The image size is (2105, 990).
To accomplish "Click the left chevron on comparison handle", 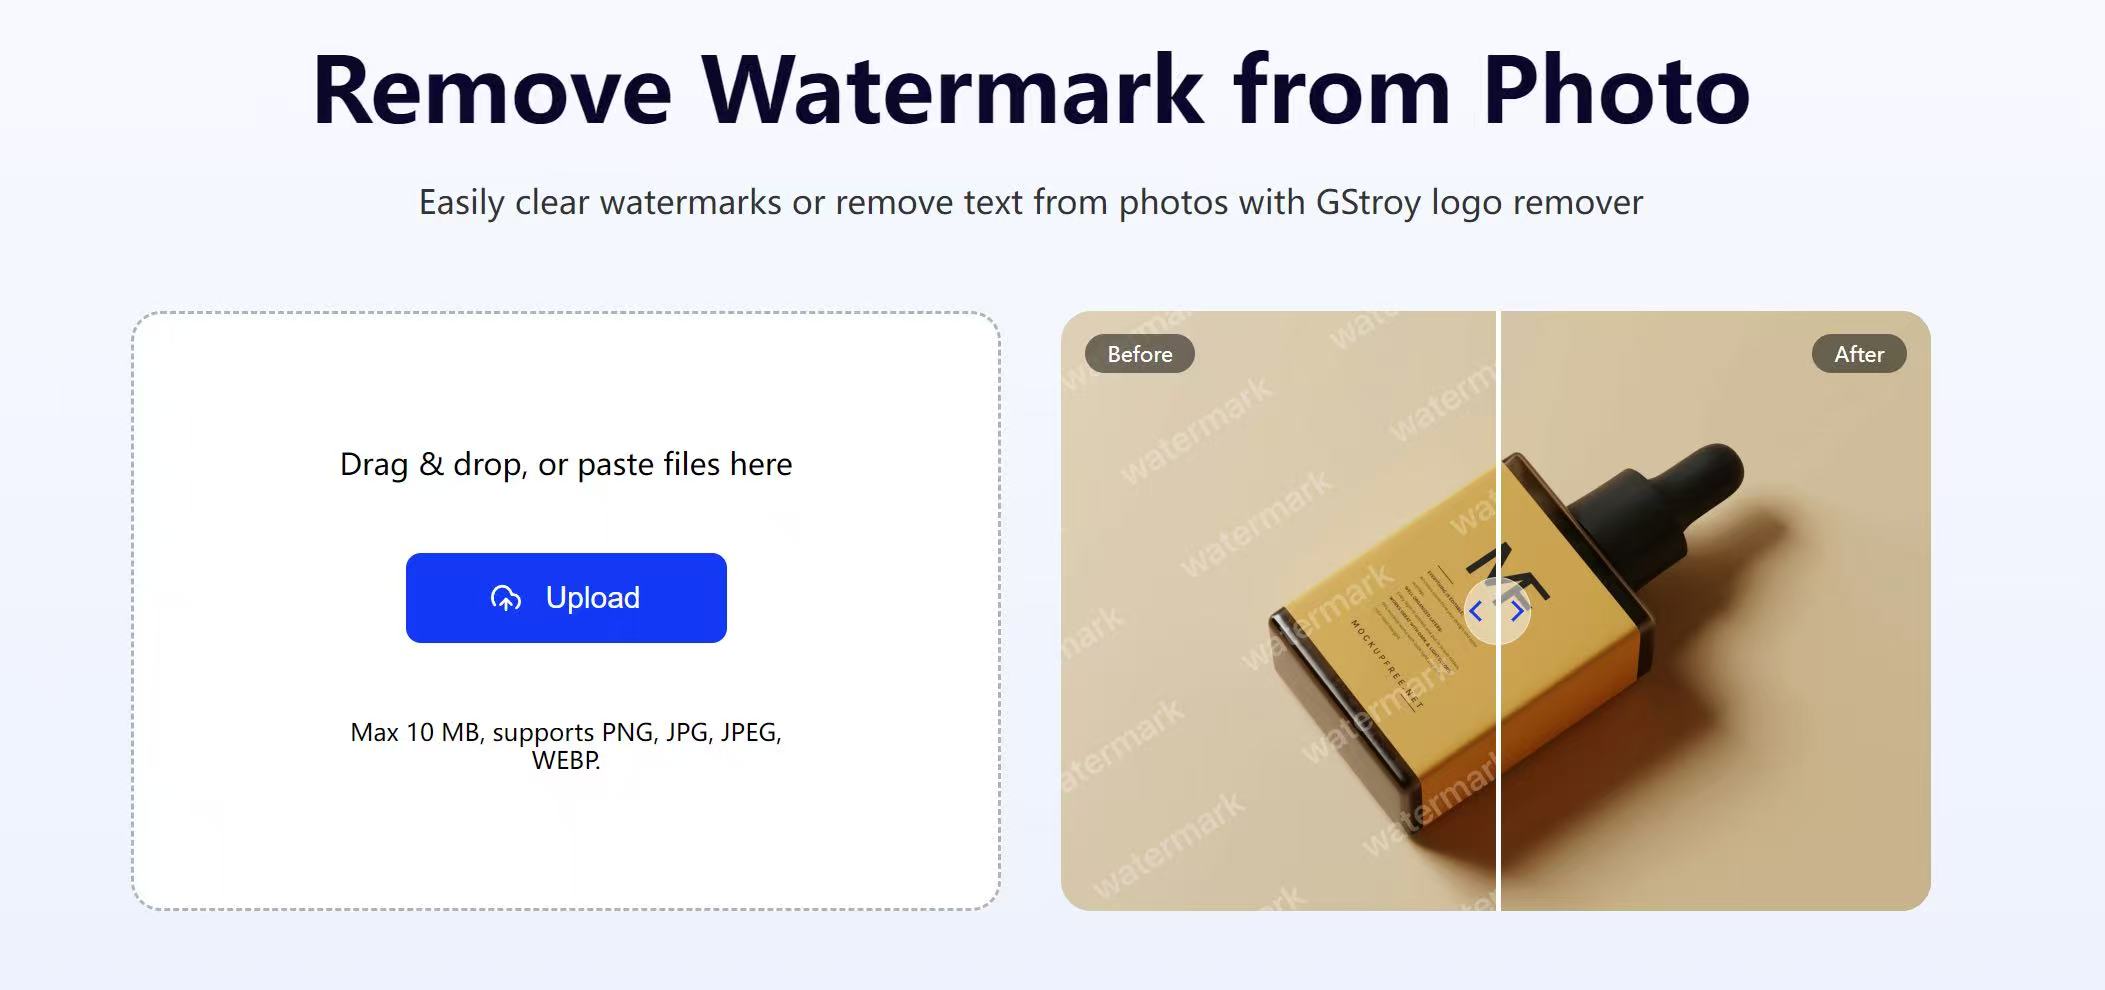I will pyautogui.click(x=1477, y=610).
